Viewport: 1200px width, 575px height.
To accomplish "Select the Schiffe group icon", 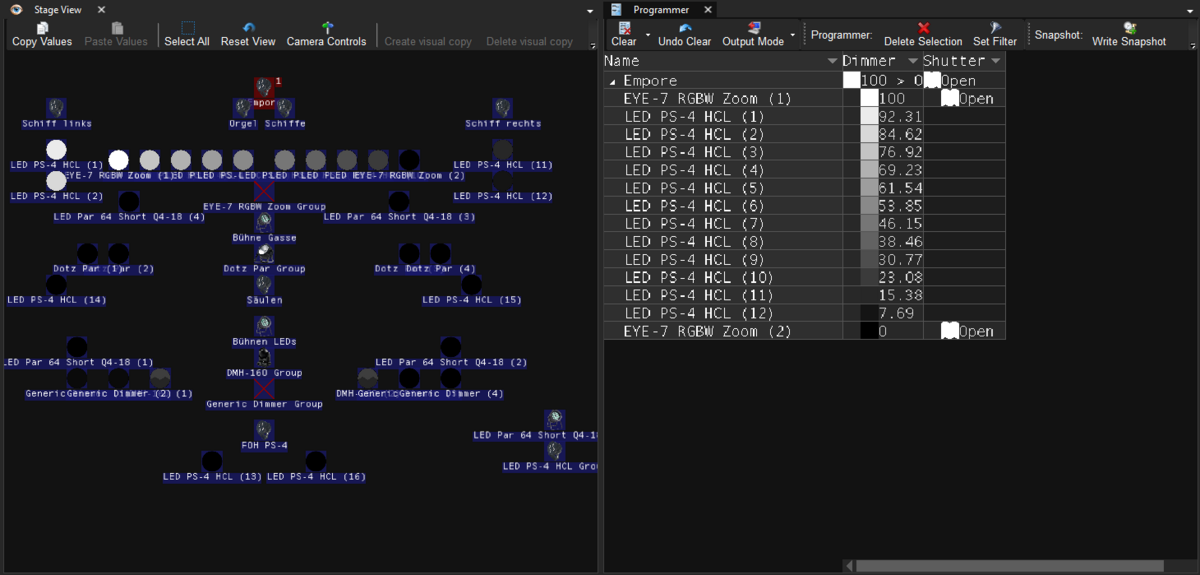I will [x=285, y=107].
